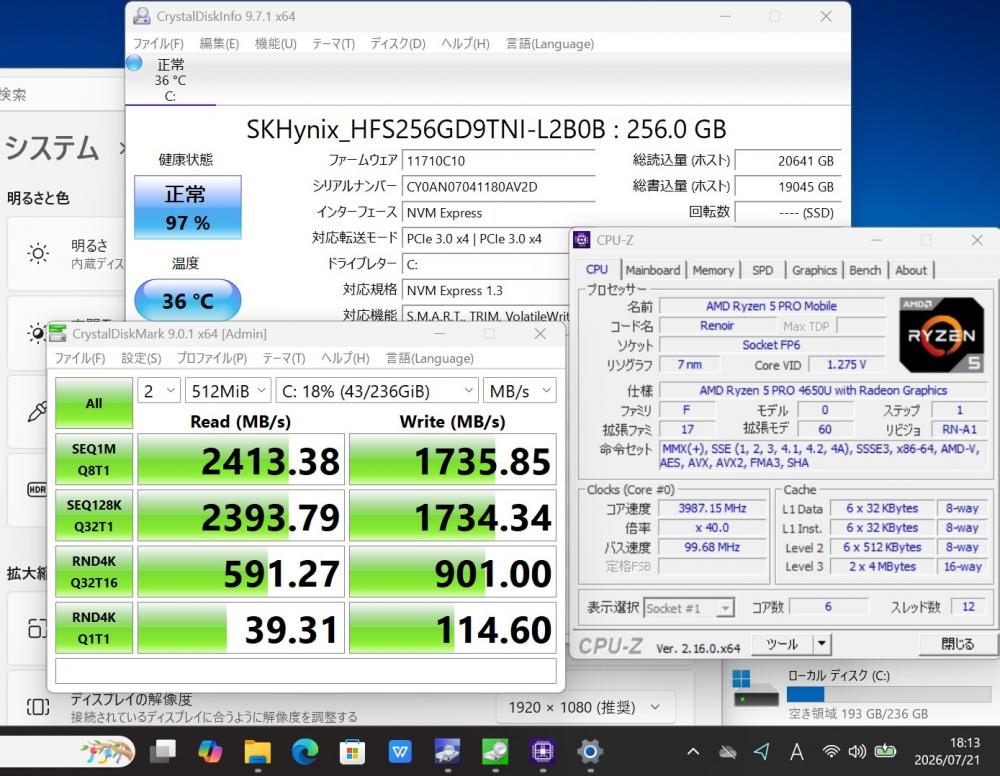Click CPU-Z 閉じる button
This screenshot has height=776, width=1000.
957,644
